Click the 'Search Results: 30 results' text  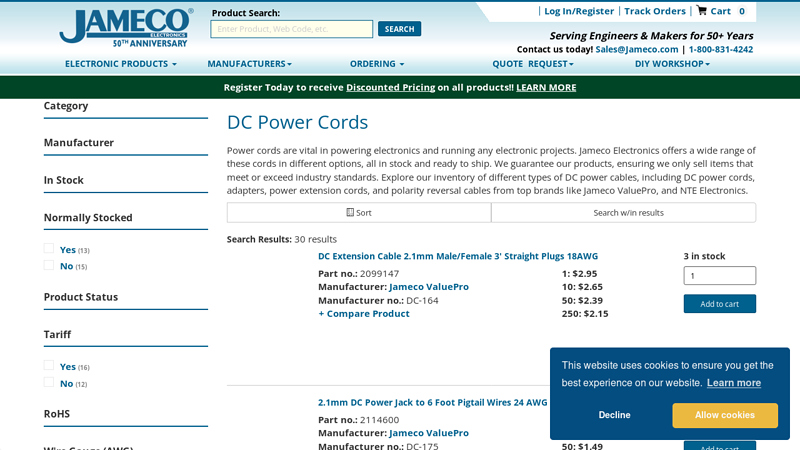(x=282, y=239)
